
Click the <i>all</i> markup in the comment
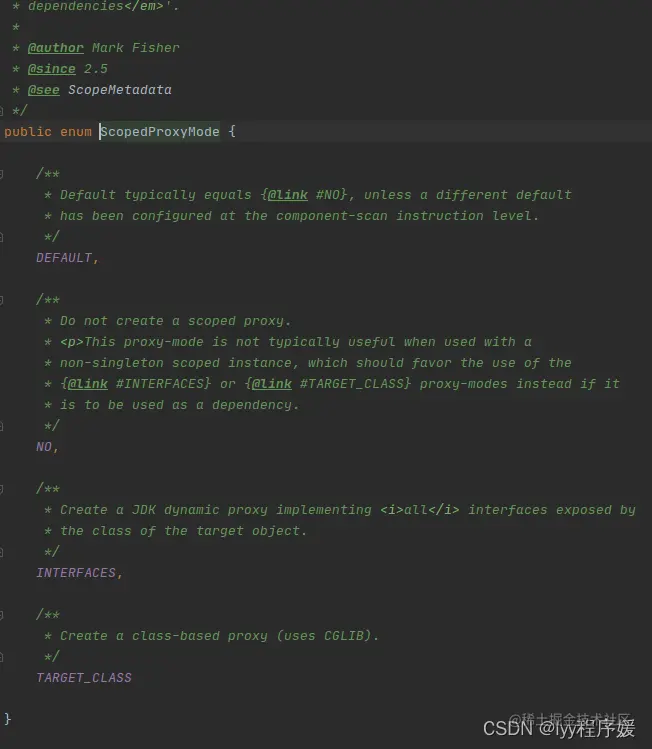point(420,510)
